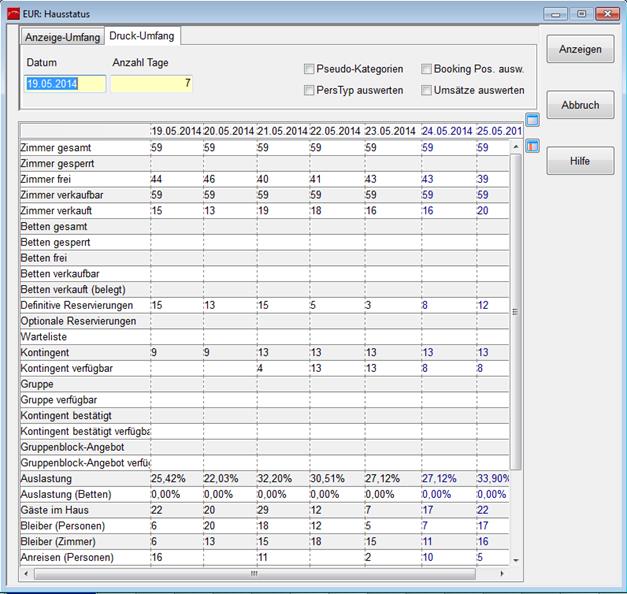The image size is (627, 594).
Task: Switch to the Anzeige-Umfang tab
Action: click(62, 38)
